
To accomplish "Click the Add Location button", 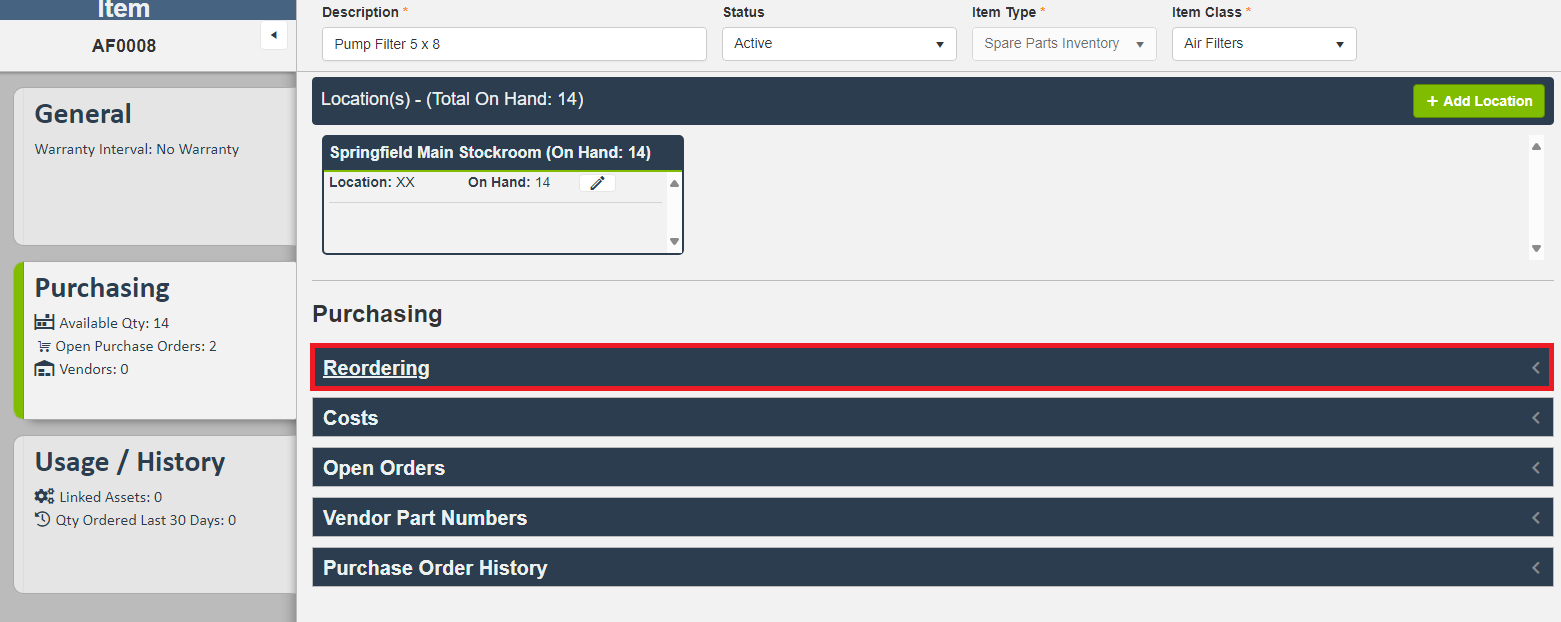I will [1478, 101].
